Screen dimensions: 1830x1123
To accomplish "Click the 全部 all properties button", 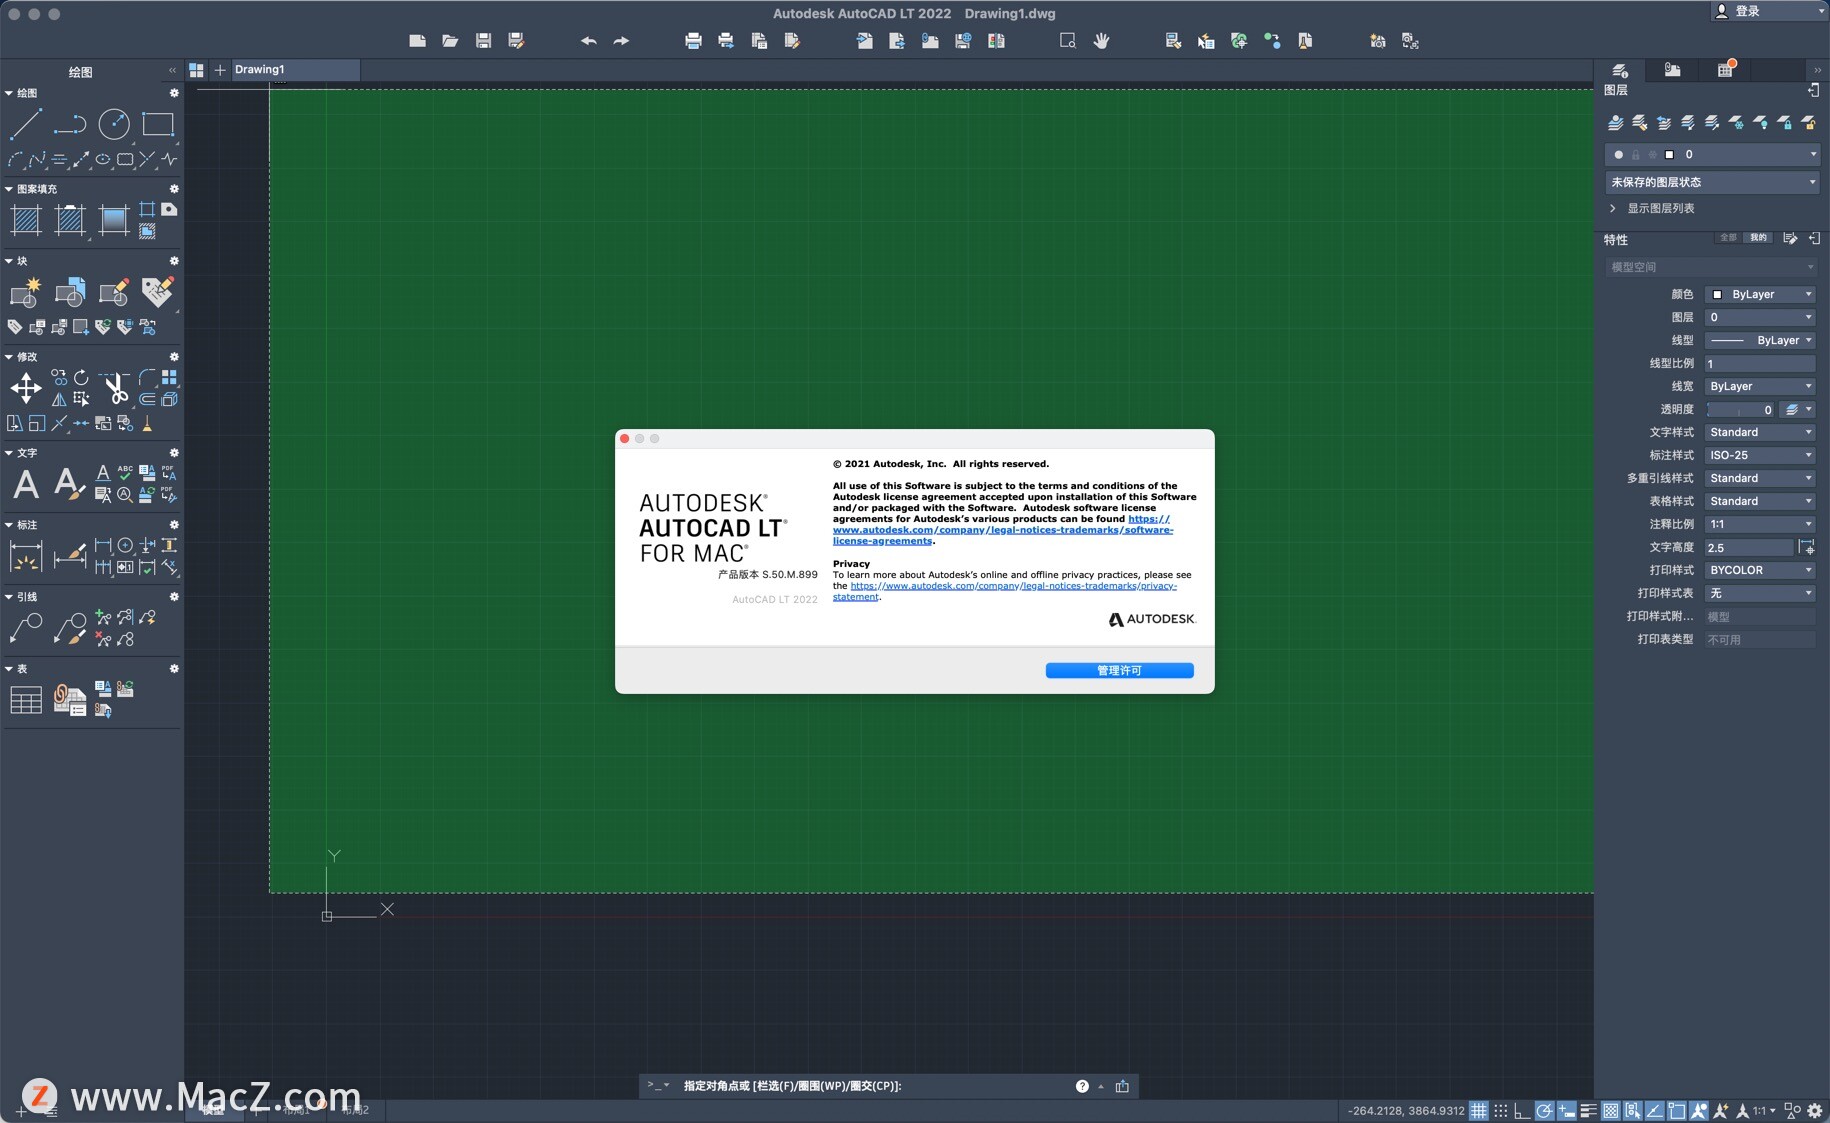I will click(1729, 238).
